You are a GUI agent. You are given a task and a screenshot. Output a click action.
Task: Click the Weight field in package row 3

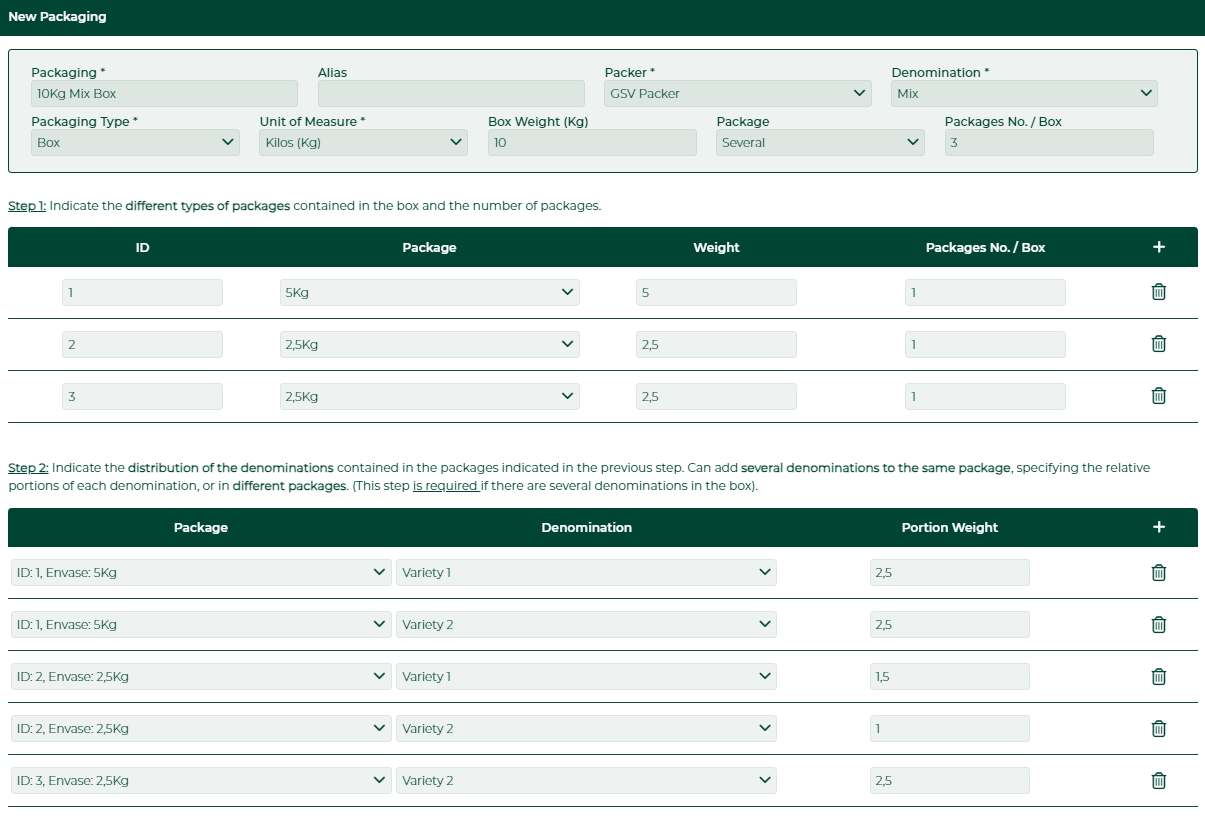[x=716, y=397]
